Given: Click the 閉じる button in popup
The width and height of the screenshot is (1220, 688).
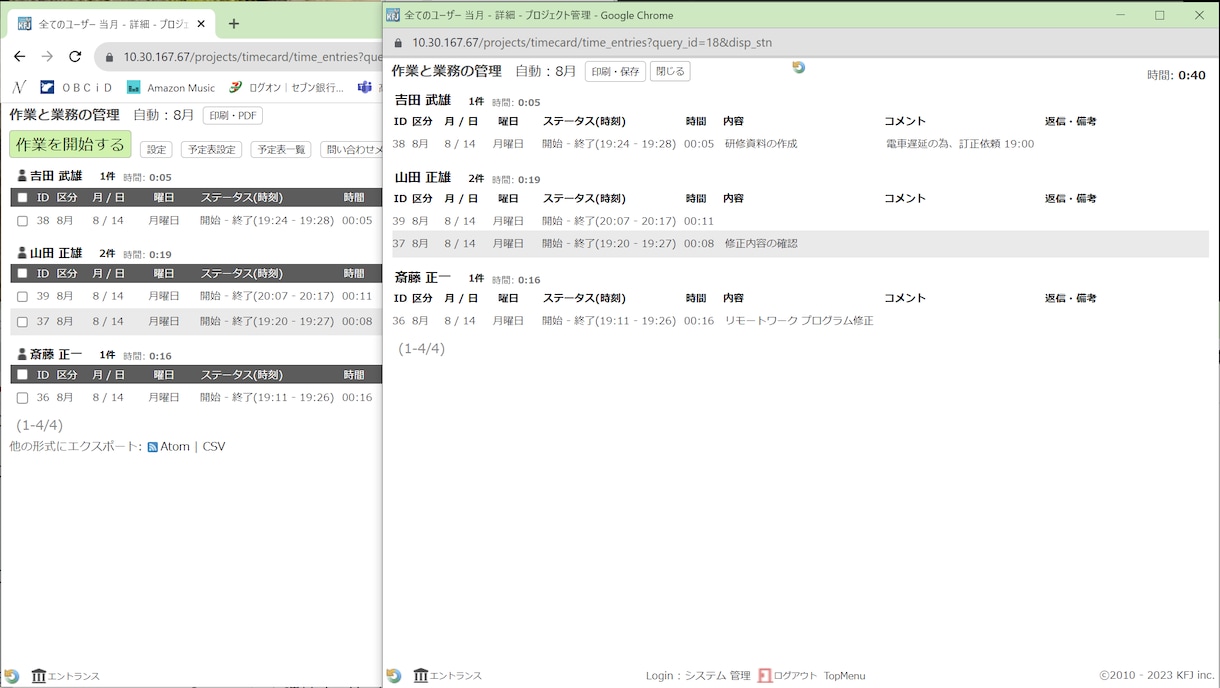Looking at the screenshot, I should coord(670,72).
